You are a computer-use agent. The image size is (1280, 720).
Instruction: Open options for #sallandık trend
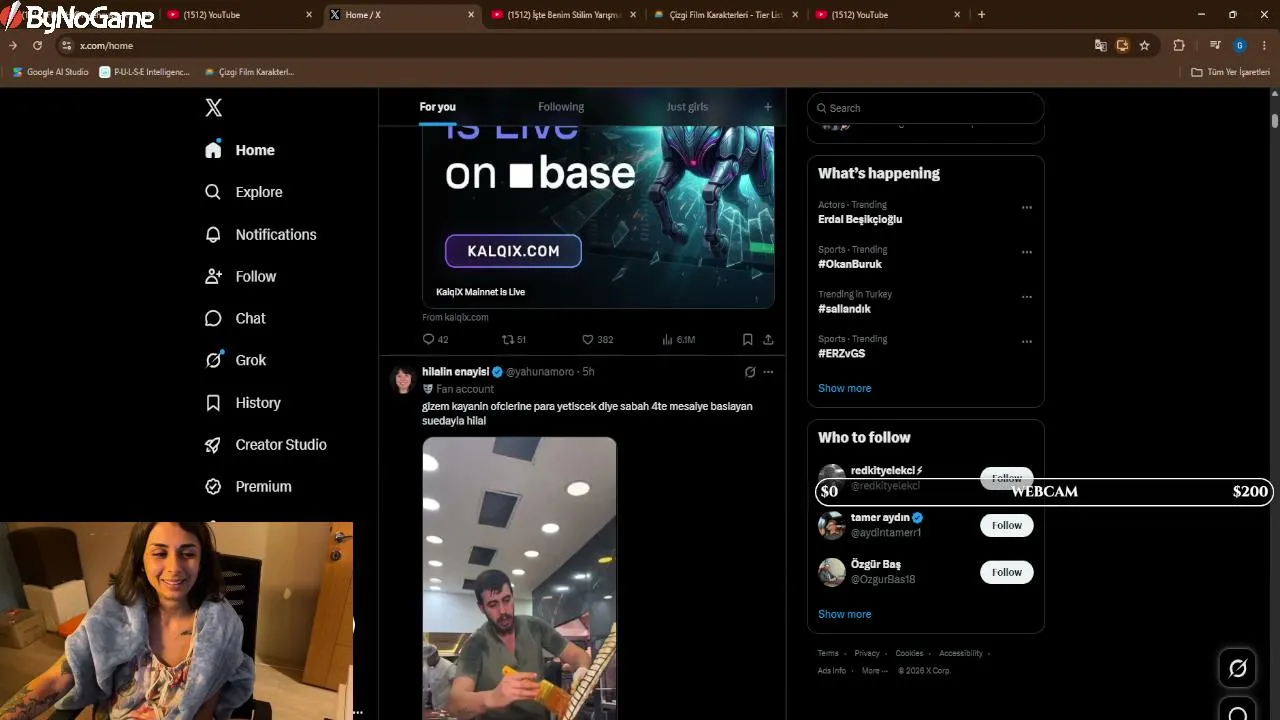click(1026, 297)
